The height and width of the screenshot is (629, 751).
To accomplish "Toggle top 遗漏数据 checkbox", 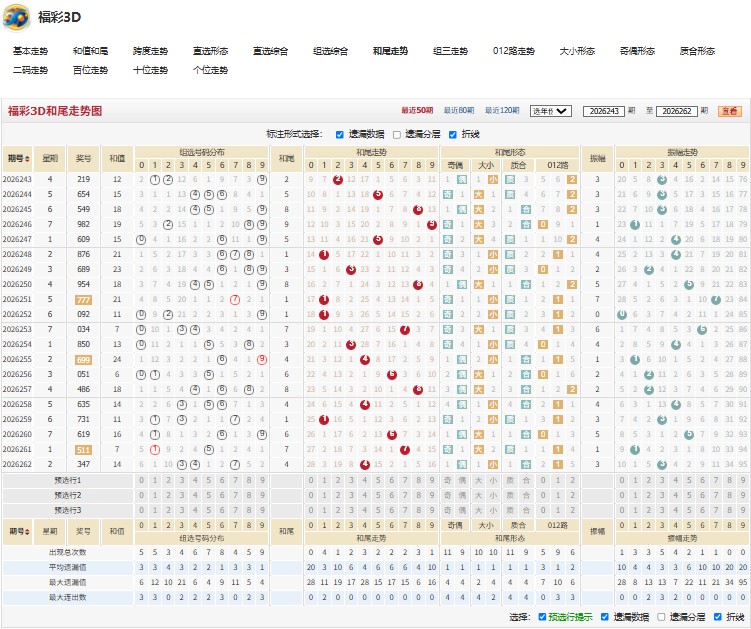I will [340, 135].
